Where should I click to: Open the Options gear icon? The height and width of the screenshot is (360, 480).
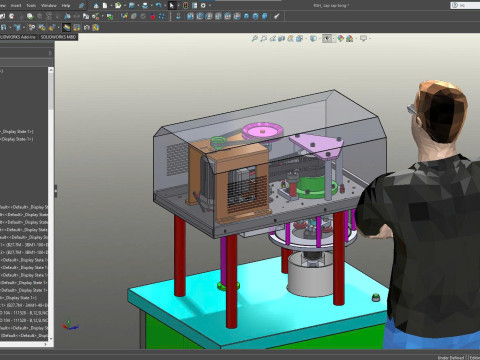tap(203, 6)
